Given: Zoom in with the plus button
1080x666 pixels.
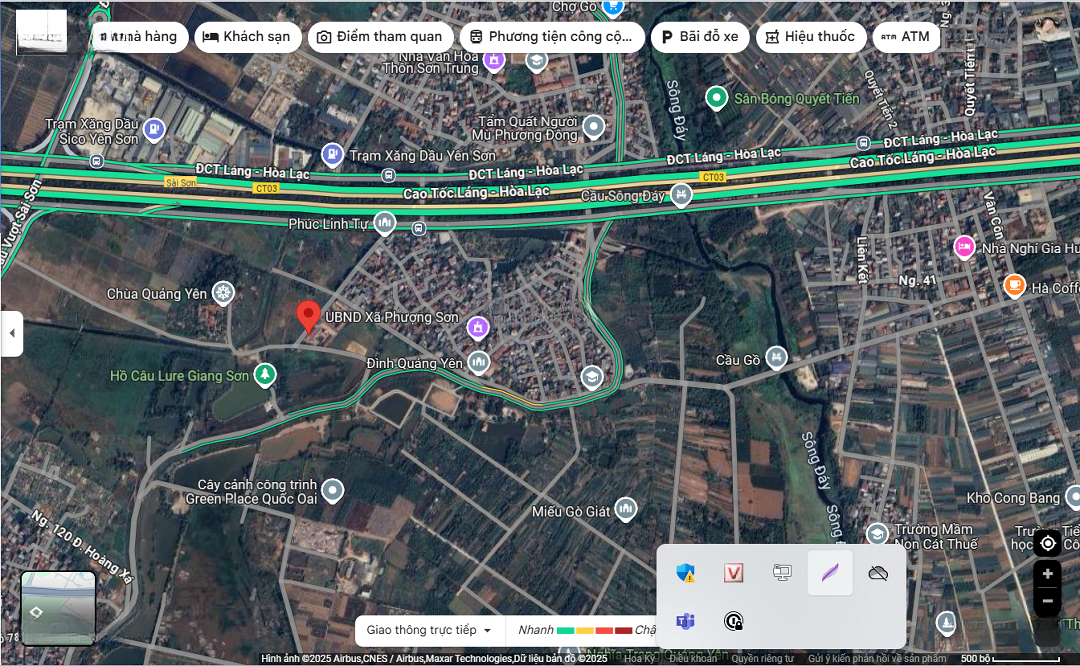Looking at the screenshot, I should tap(1048, 574).
